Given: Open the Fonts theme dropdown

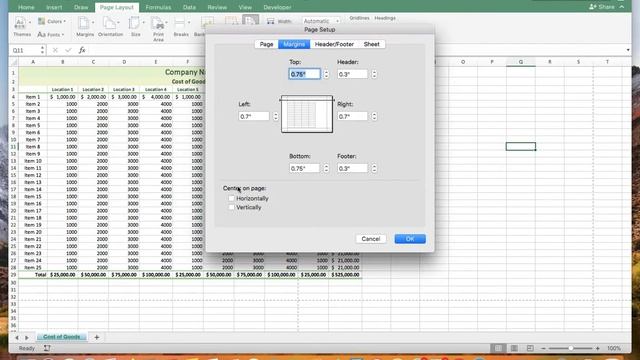Looking at the screenshot, I should pos(51,35).
